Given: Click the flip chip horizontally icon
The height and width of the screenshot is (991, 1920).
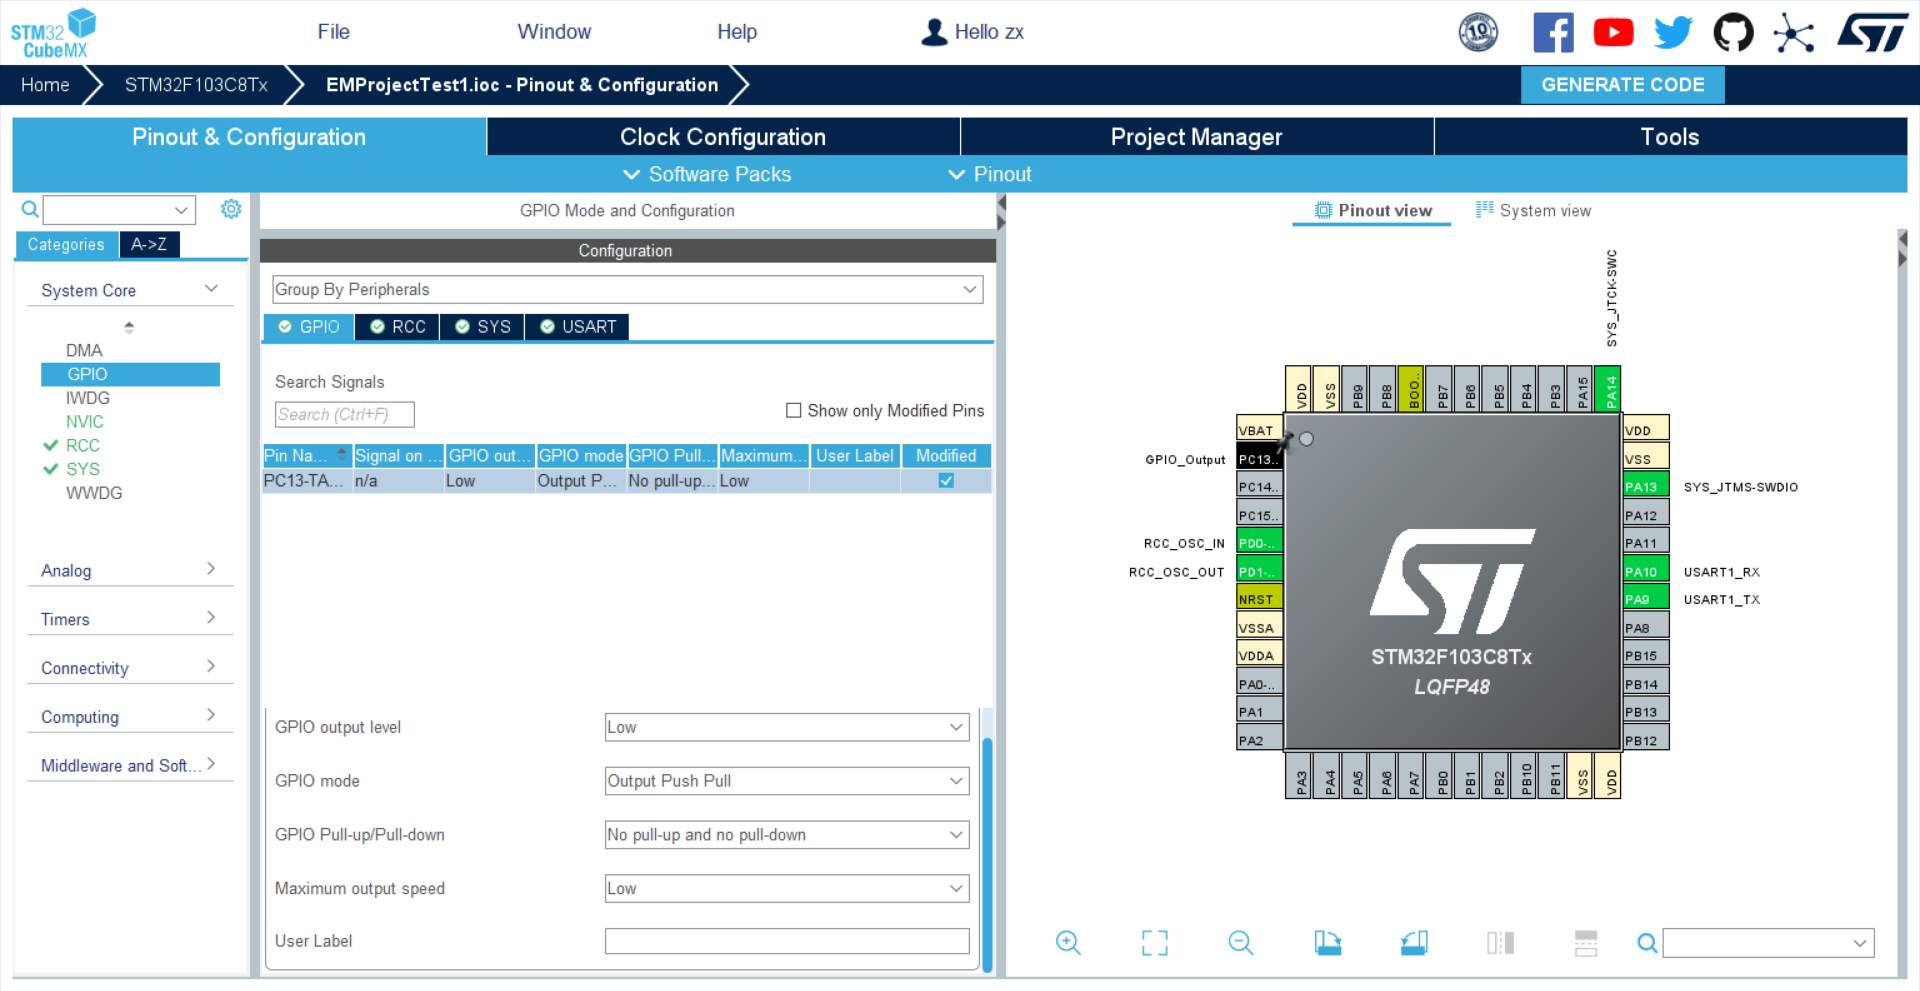Looking at the screenshot, I should pos(1500,942).
